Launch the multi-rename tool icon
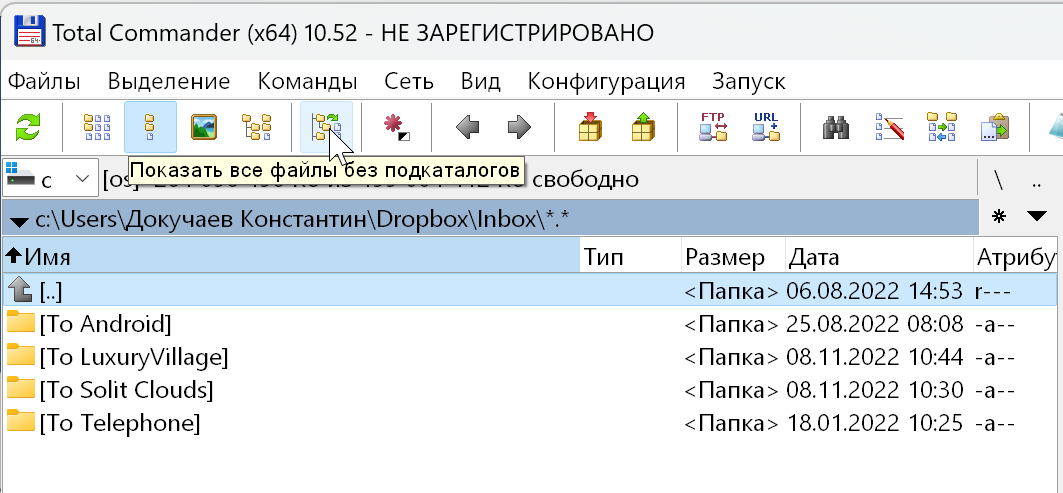 tap(889, 127)
